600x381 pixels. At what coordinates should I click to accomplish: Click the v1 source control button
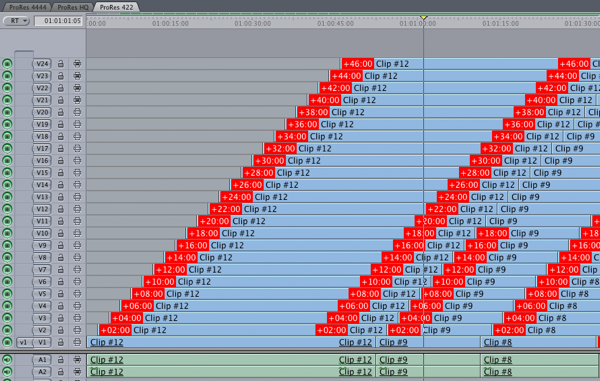click(x=23, y=342)
